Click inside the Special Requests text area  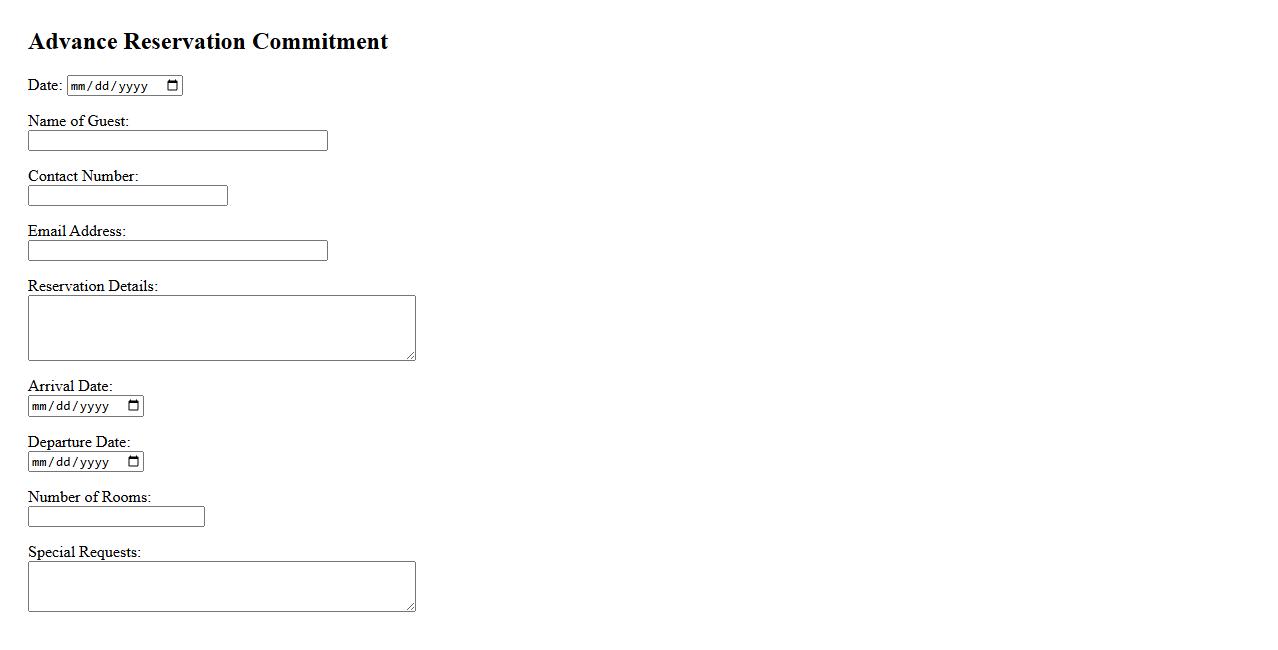pyautogui.click(x=220, y=586)
